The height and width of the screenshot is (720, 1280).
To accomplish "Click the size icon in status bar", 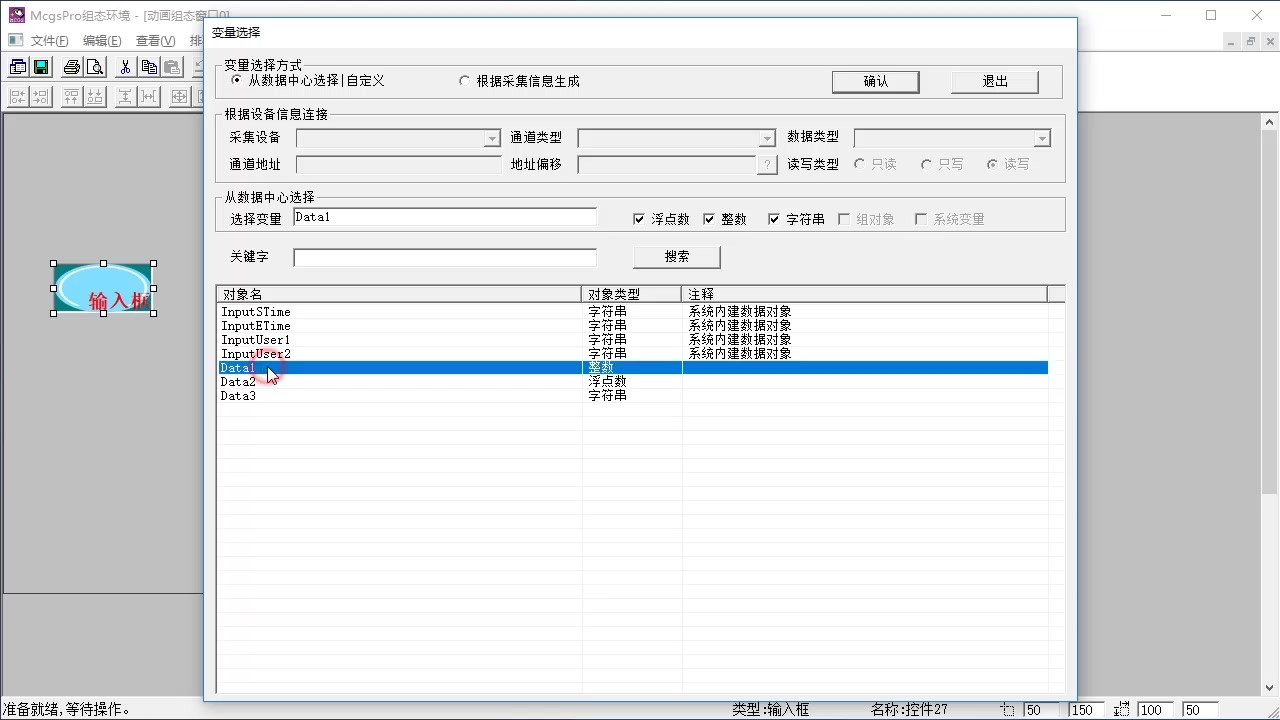I will coord(1123,709).
